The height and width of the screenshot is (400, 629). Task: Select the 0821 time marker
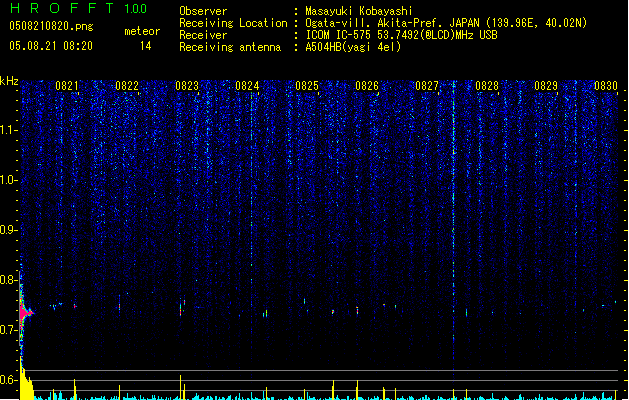click(67, 86)
